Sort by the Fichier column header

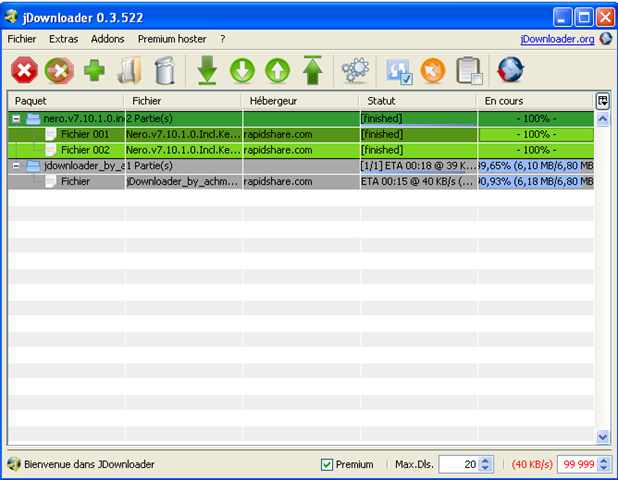(x=183, y=101)
